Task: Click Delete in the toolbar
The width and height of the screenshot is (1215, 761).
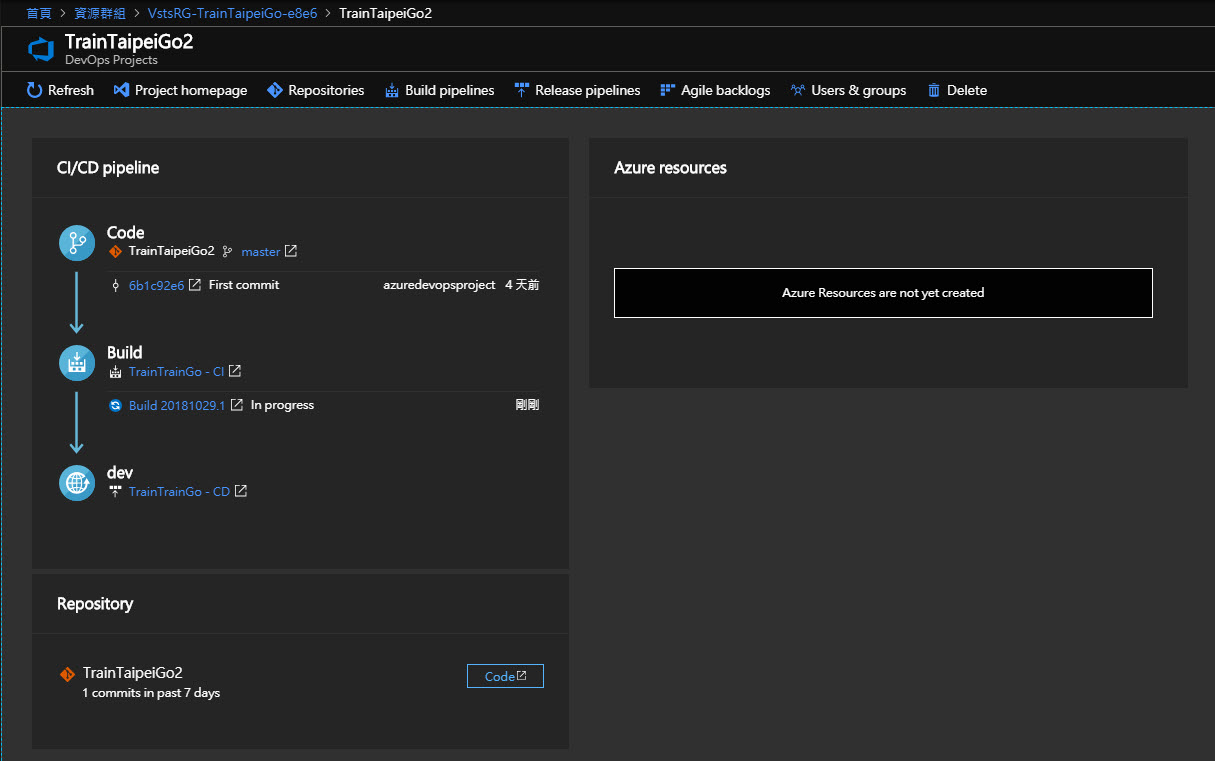Action: 957,90
